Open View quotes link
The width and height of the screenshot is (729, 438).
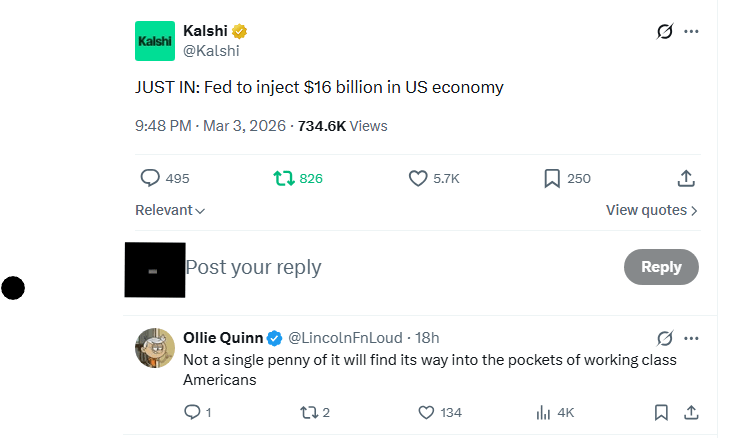pyautogui.click(x=651, y=210)
